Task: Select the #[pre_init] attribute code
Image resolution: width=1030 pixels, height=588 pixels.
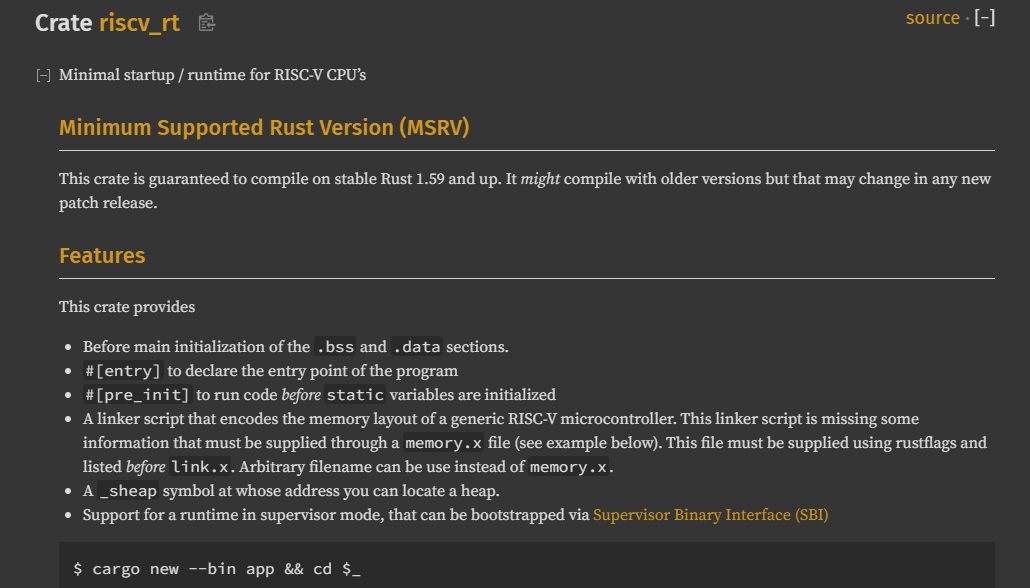Action: [137, 395]
